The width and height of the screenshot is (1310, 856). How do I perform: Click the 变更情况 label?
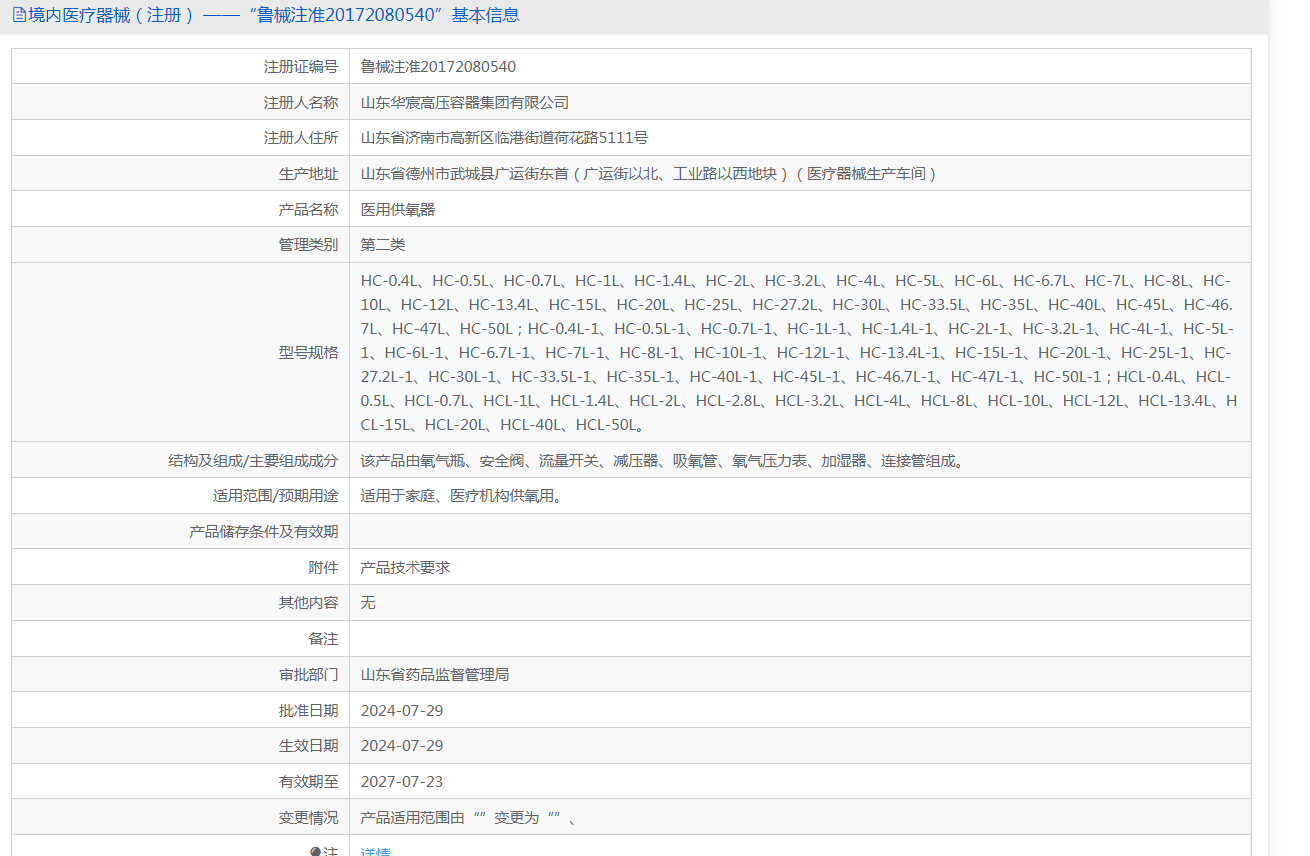click(x=308, y=818)
